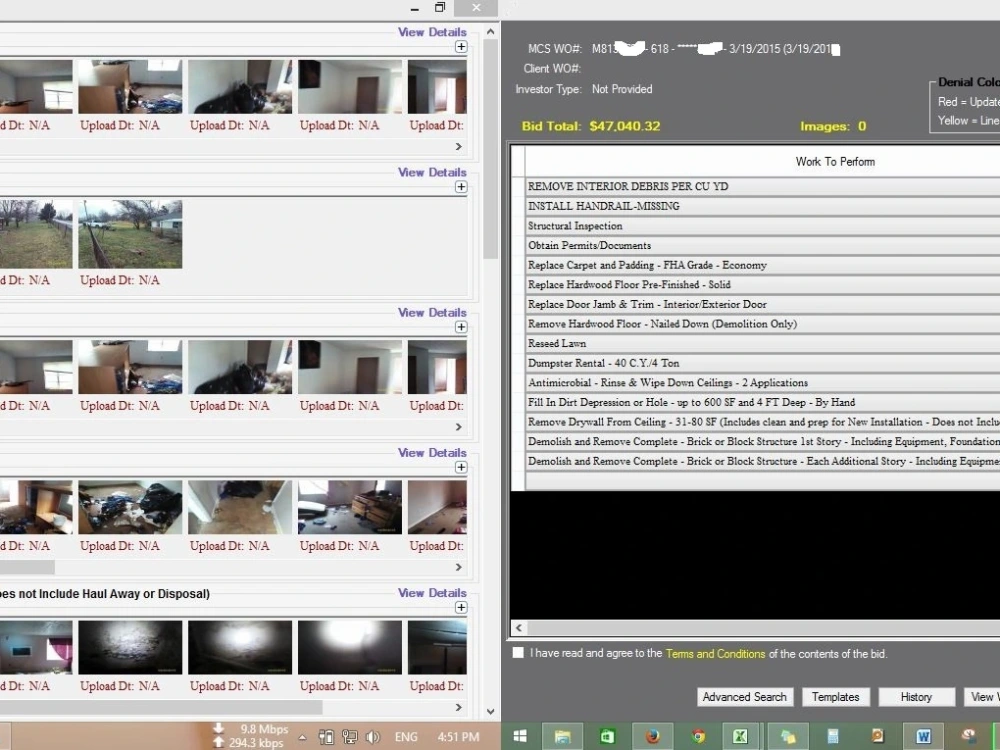Launch Firefox from the taskbar
This screenshot has width=1000, height=750.
click(652, 736)
